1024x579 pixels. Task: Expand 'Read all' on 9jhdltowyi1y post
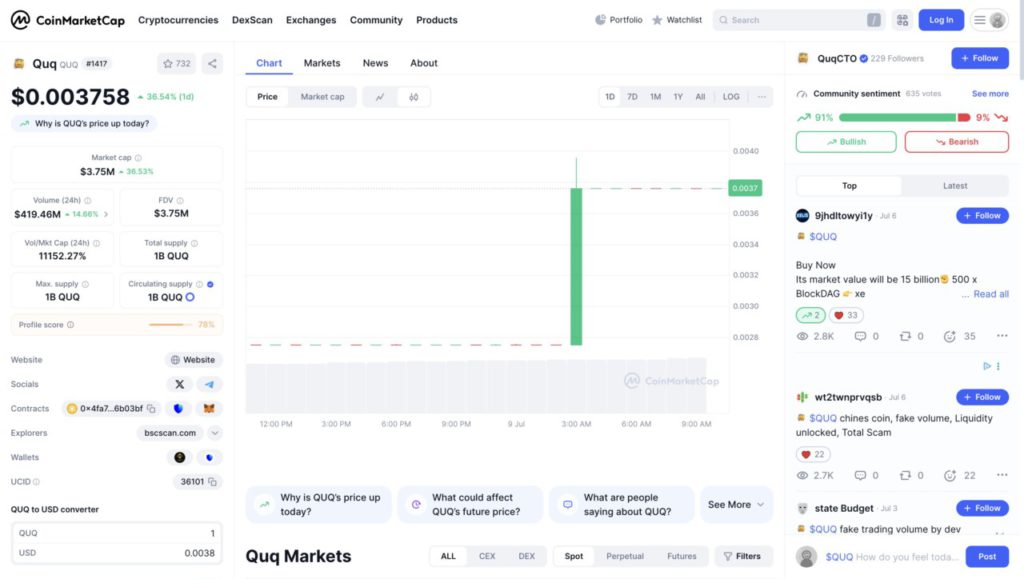coord(991,294)
